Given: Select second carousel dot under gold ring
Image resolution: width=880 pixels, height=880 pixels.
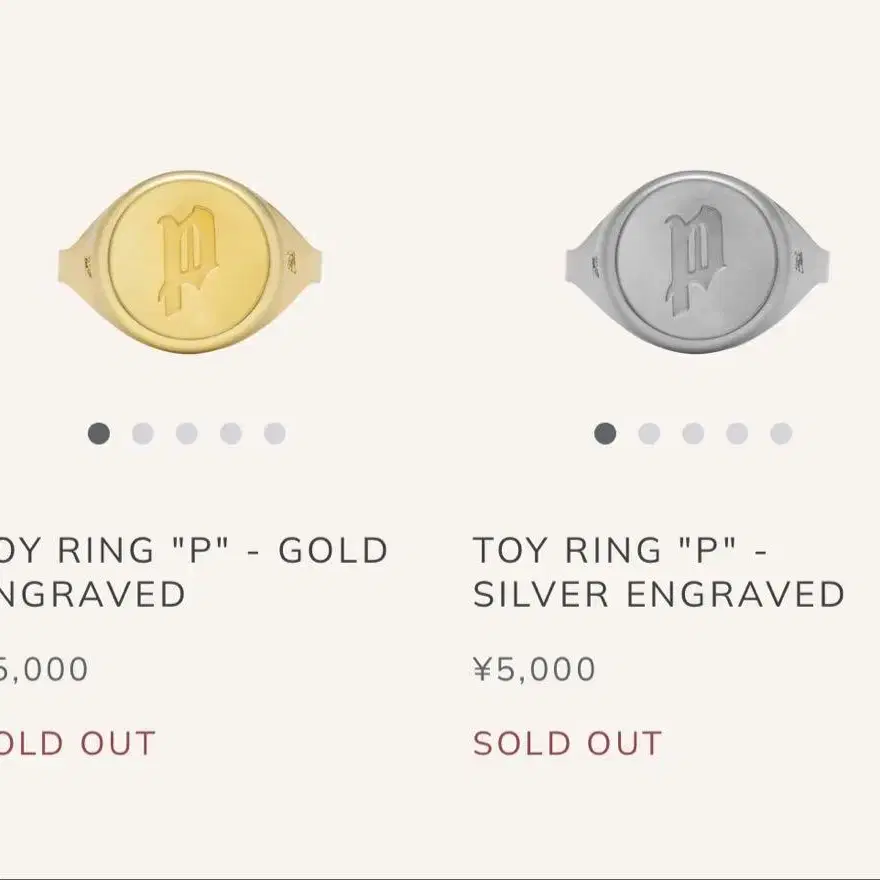Looking at the screenshot, I should point(143,433).
